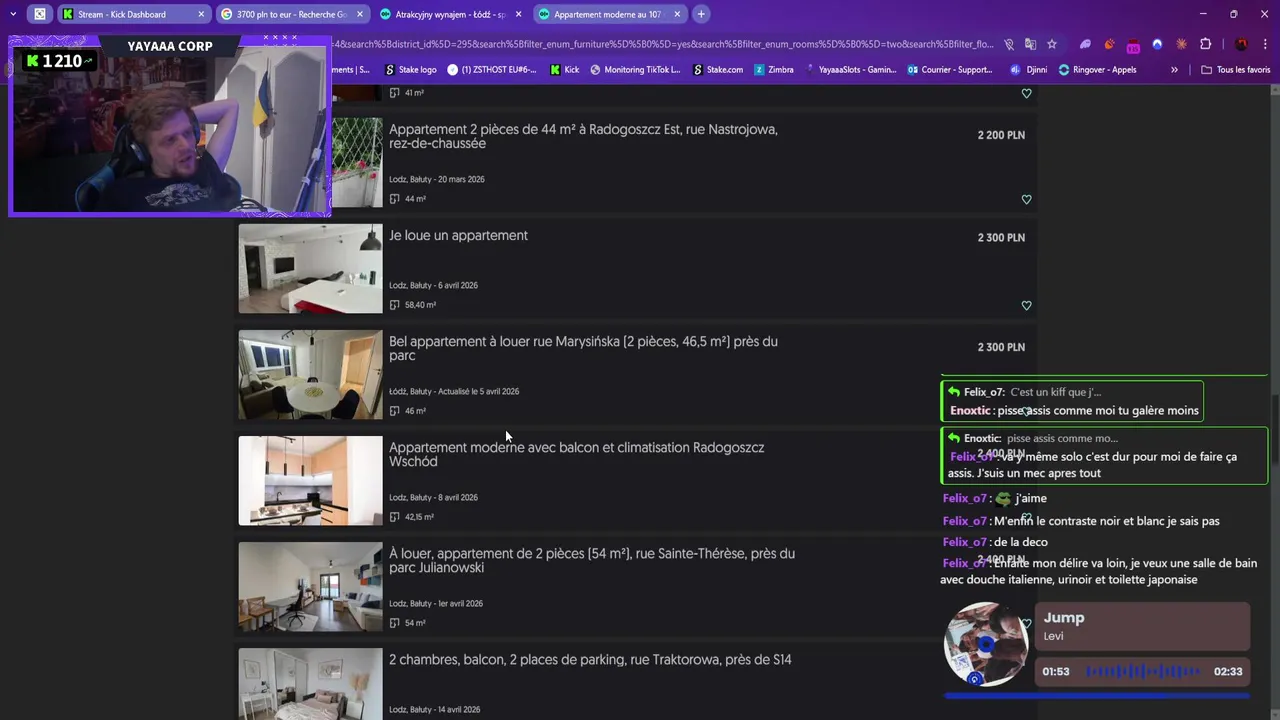The image size is (1280, 720).
Task: Open the 'Zimbra' bookmark
Action: tap(774, 70)
